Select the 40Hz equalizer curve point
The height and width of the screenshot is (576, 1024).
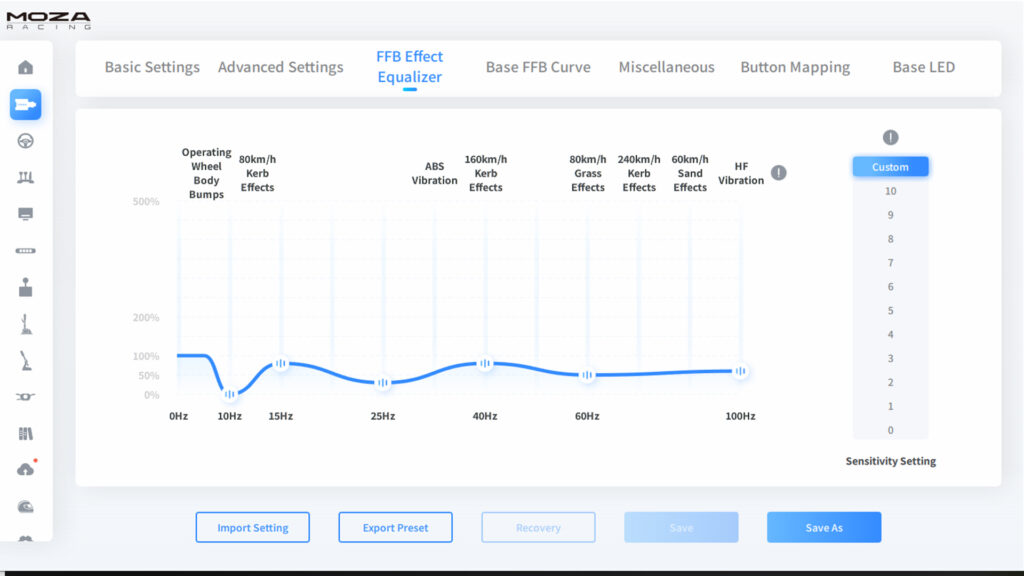click(x=485, y=365)
